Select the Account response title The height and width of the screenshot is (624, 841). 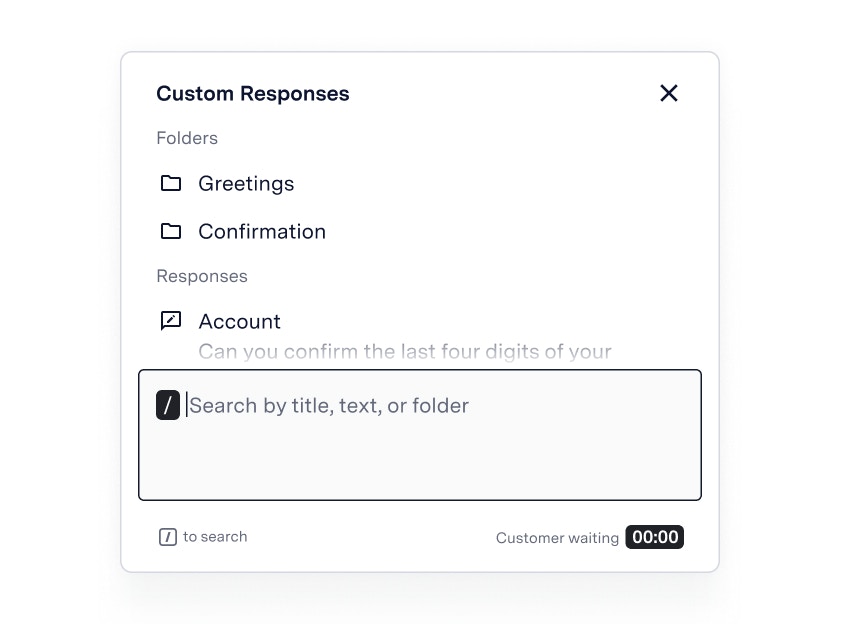239,321
